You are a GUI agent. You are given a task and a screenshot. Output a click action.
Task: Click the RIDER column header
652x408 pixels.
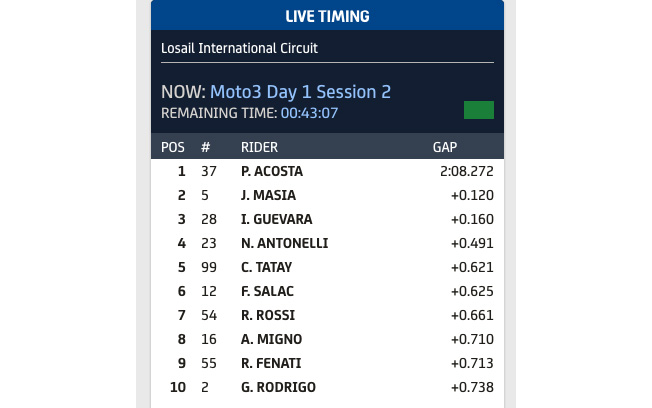click(x=259, y=147)
